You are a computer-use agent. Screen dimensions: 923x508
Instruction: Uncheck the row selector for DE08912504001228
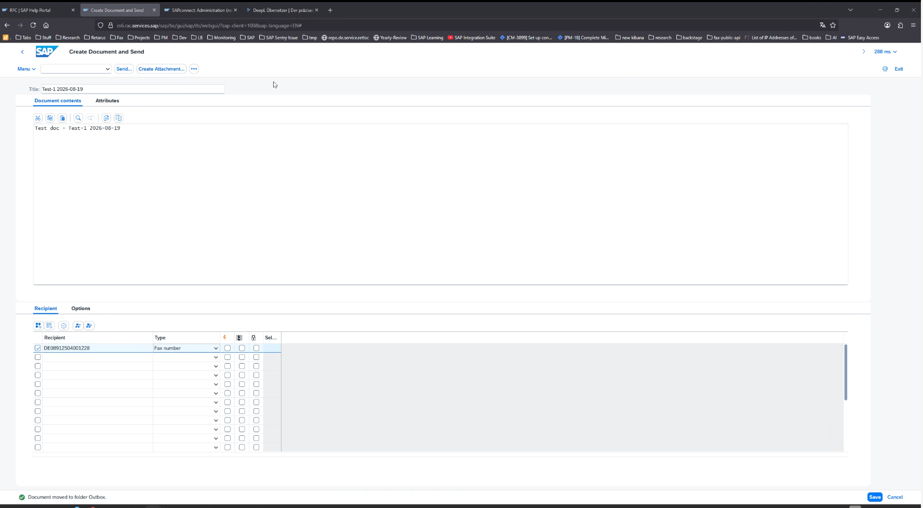[x=38, y=348]
